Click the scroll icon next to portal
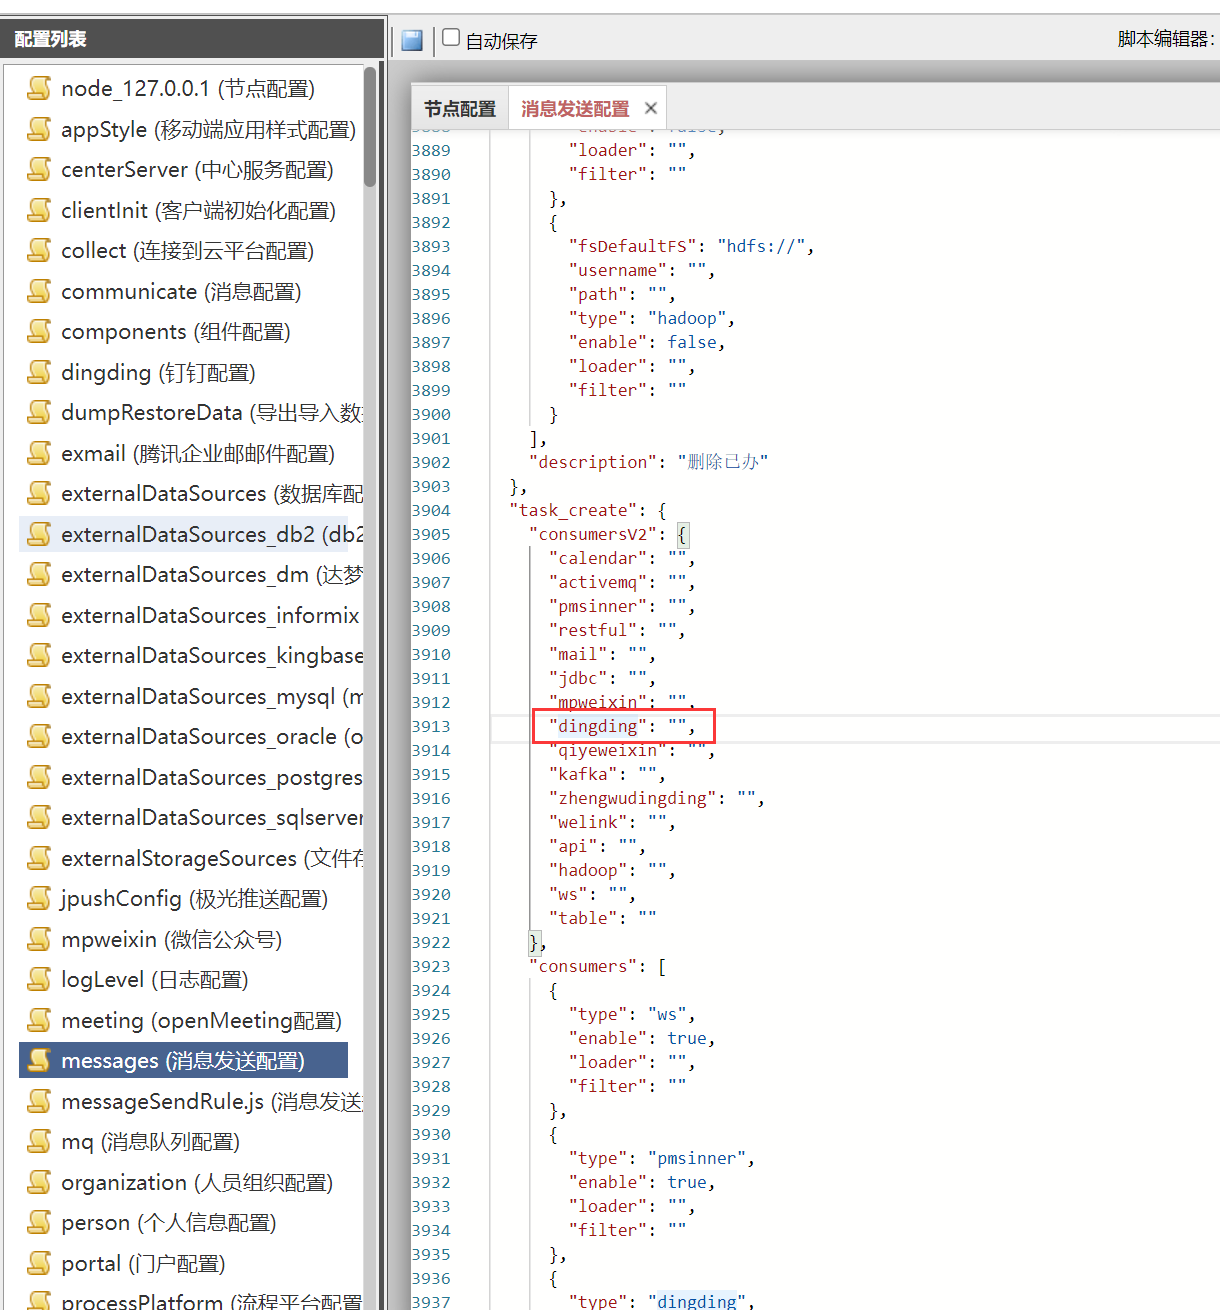The height and width of the screenshot is (1310, 1220). 39,1263
